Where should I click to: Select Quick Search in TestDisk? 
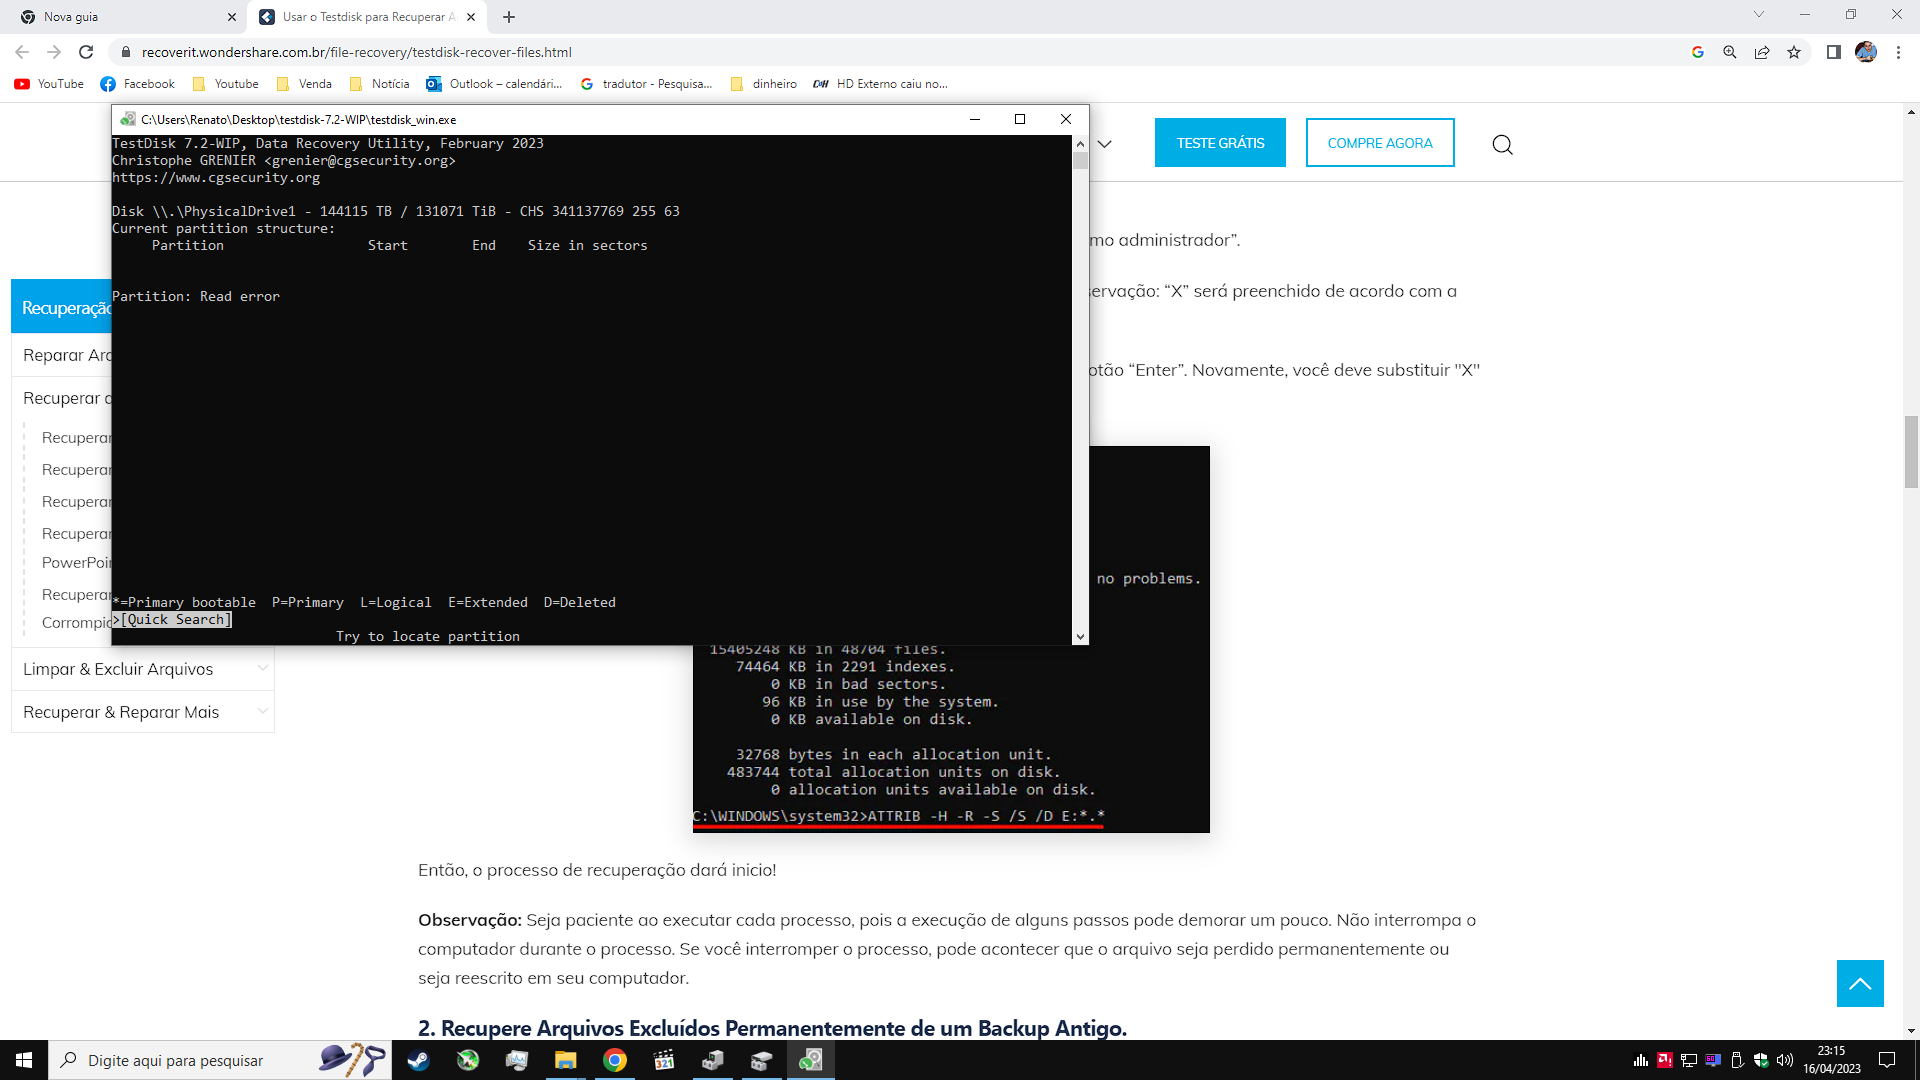click(172, 620)
